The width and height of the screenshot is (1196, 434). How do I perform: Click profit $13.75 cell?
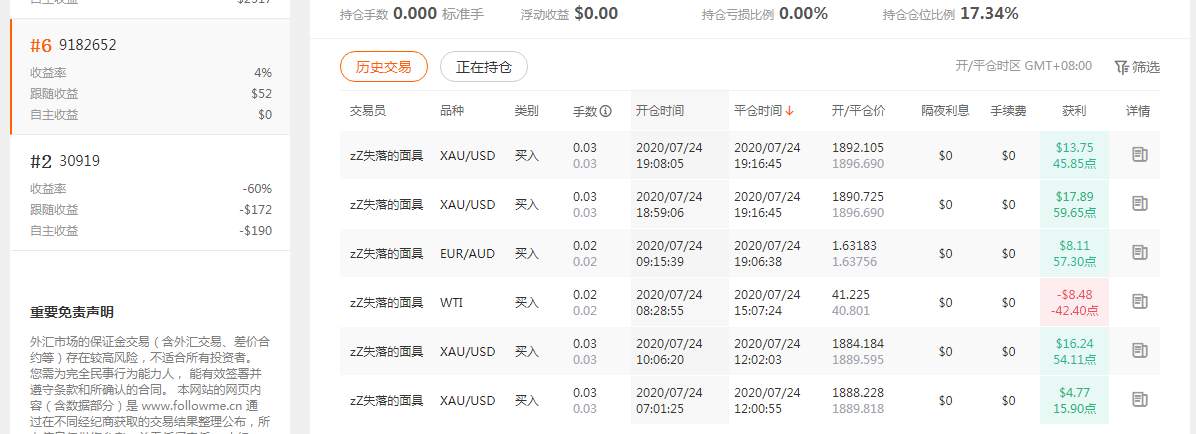point(1074,156)
